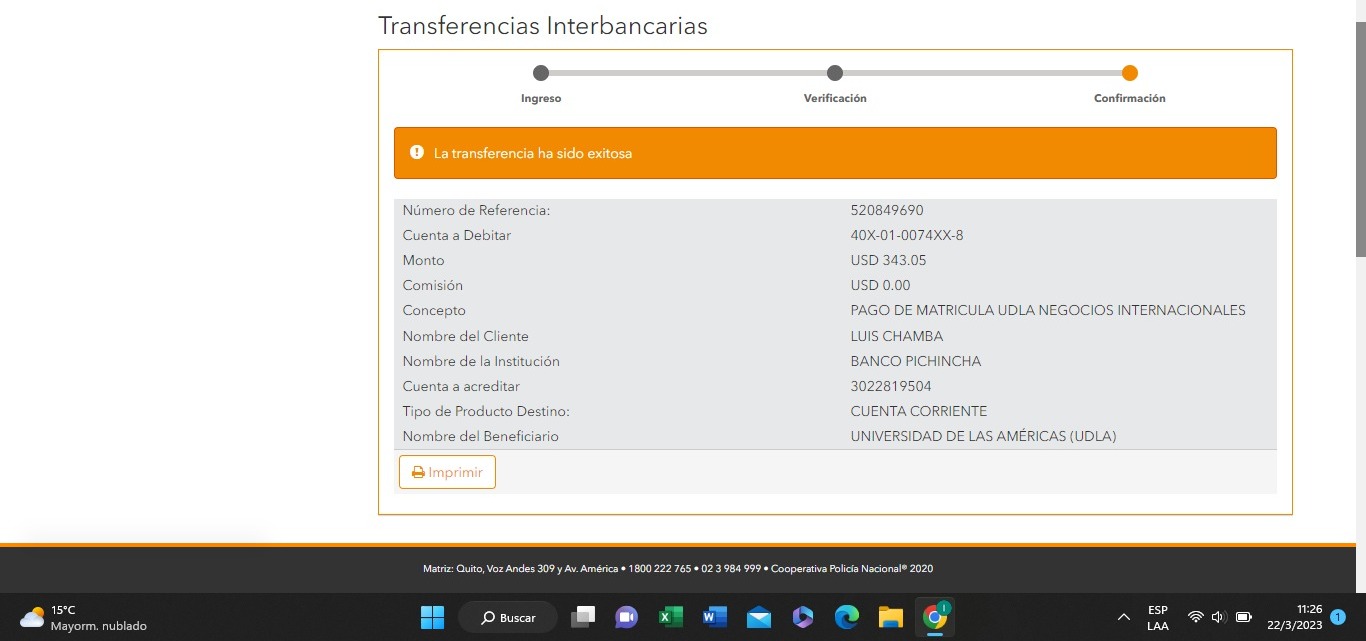Open File Explorer from the taskbar
Screen dimensions: 1366x641
coord(891,617)
